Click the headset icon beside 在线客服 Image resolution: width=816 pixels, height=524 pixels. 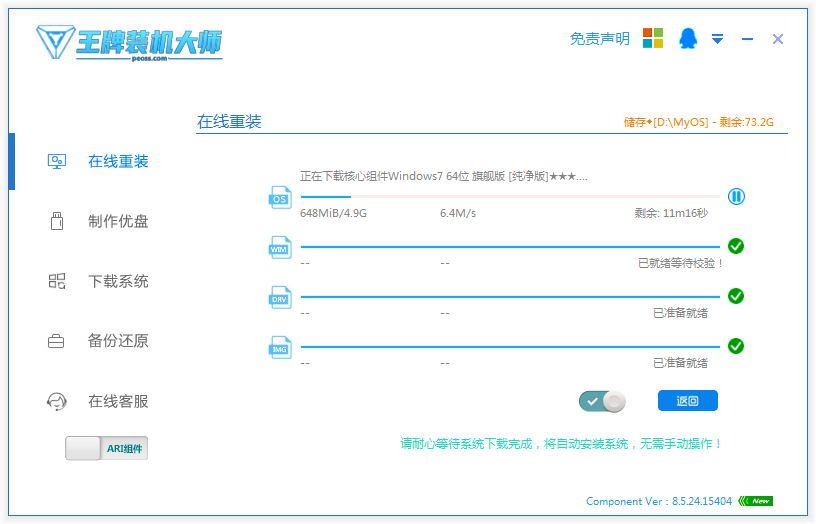click(57, 401)
